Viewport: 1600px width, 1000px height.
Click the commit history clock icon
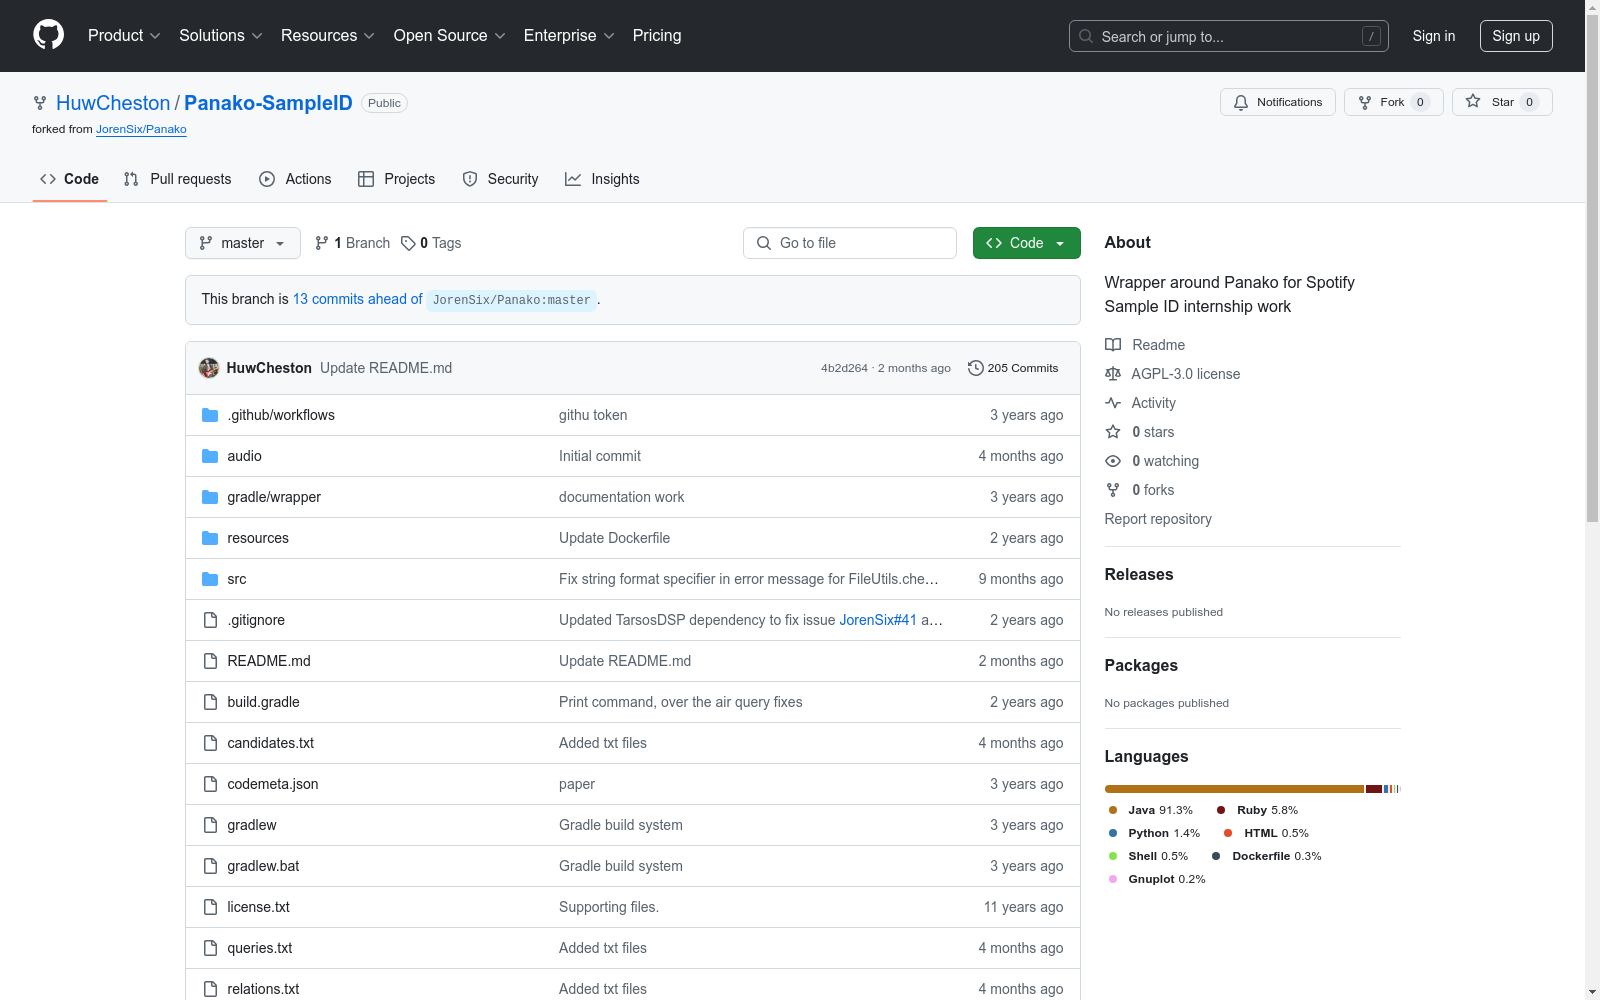pyautogui.click(x=975, y=368)
